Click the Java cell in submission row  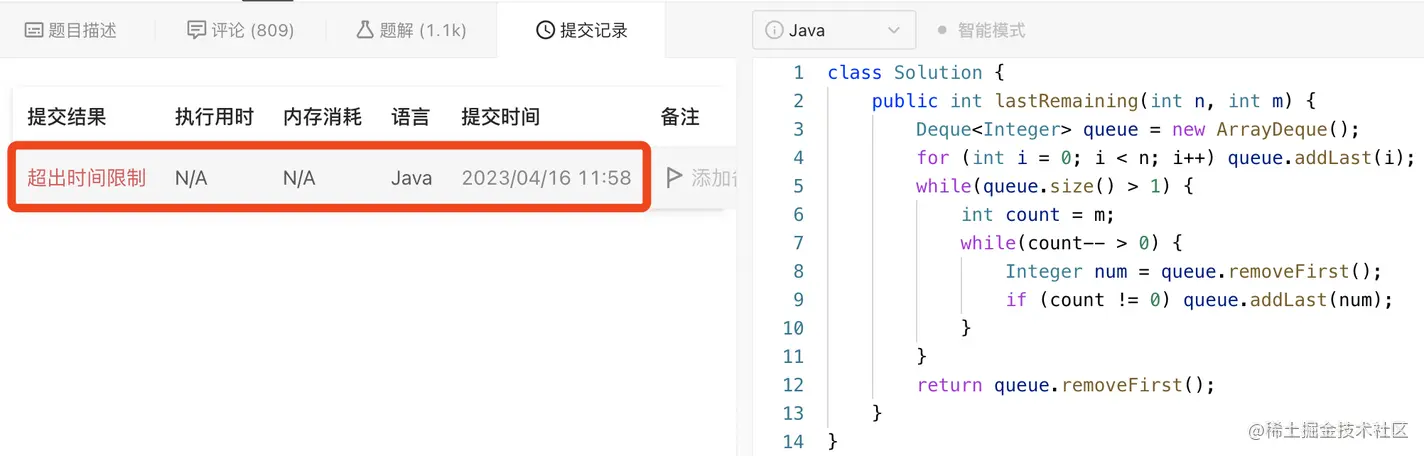click(x=411, y=178)
